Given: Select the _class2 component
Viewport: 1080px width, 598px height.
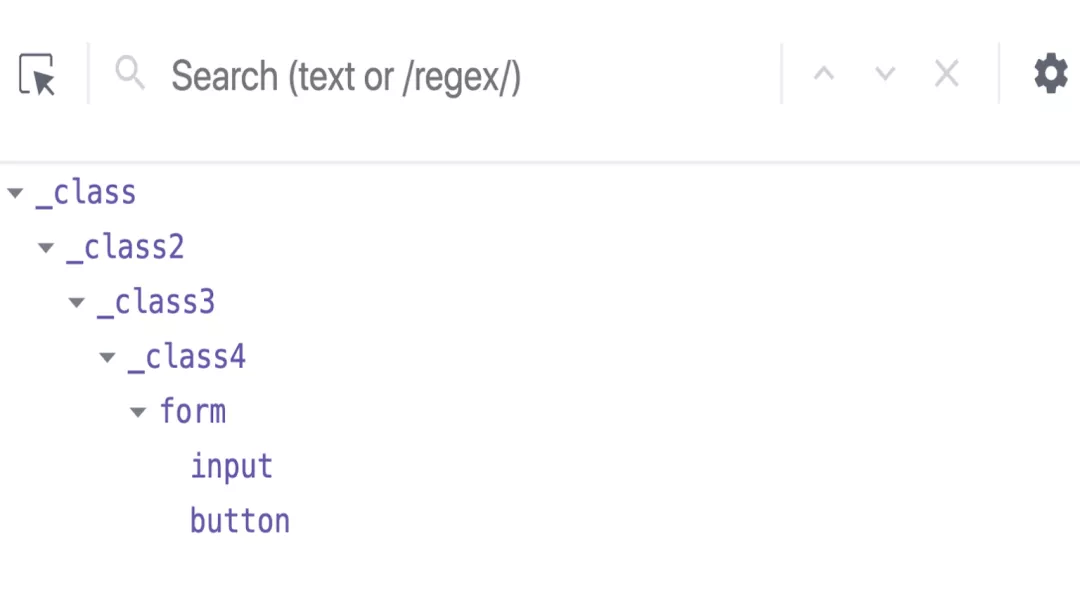Looking at the screenshot, I should (126, 247).
